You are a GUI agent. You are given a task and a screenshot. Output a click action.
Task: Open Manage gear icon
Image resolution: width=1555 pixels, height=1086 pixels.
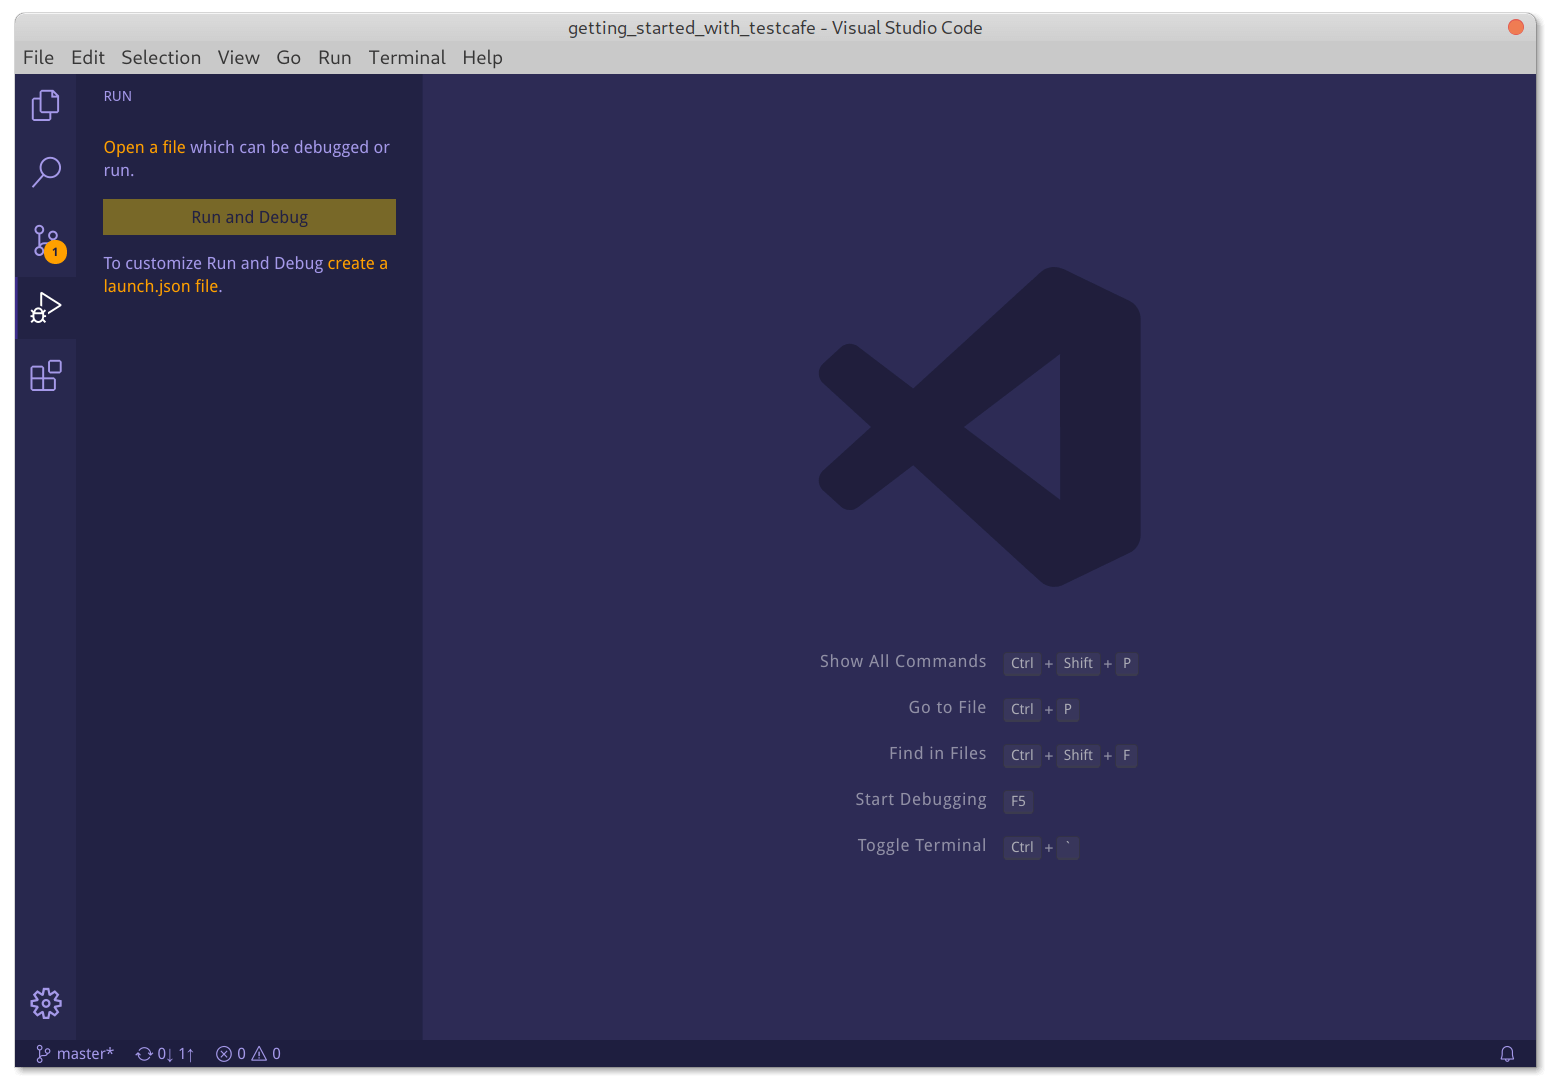46,1003
